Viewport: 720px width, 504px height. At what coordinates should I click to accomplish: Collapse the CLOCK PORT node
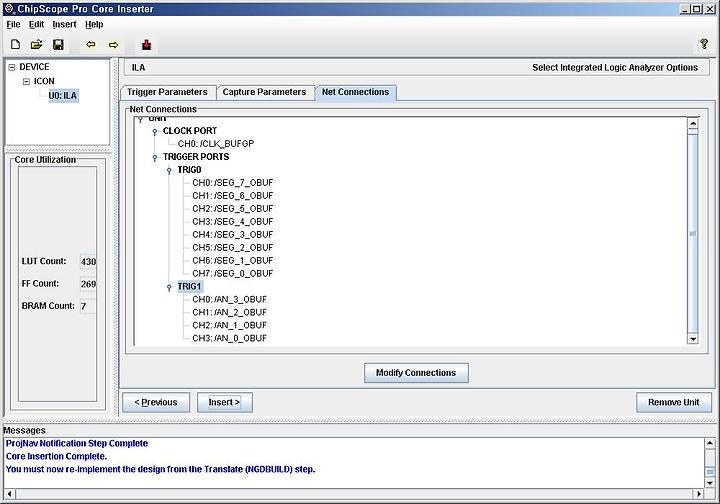[x=155, y=132]
